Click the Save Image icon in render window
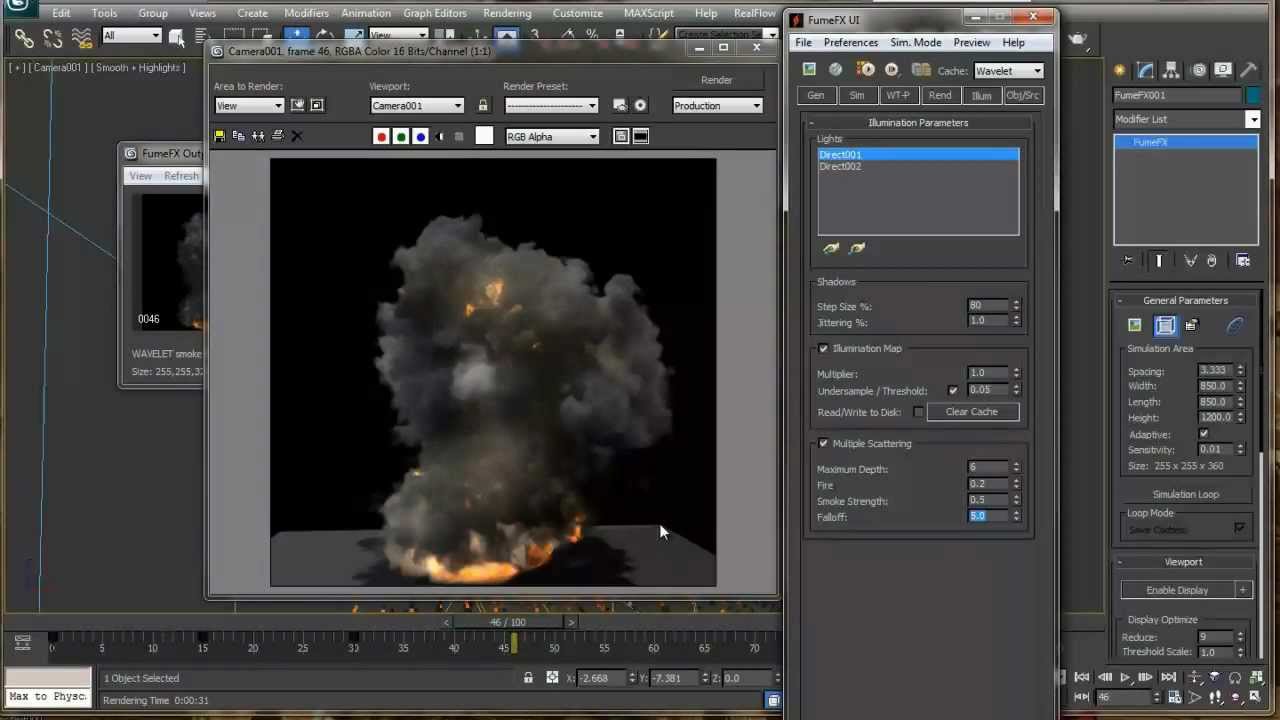 220,136
